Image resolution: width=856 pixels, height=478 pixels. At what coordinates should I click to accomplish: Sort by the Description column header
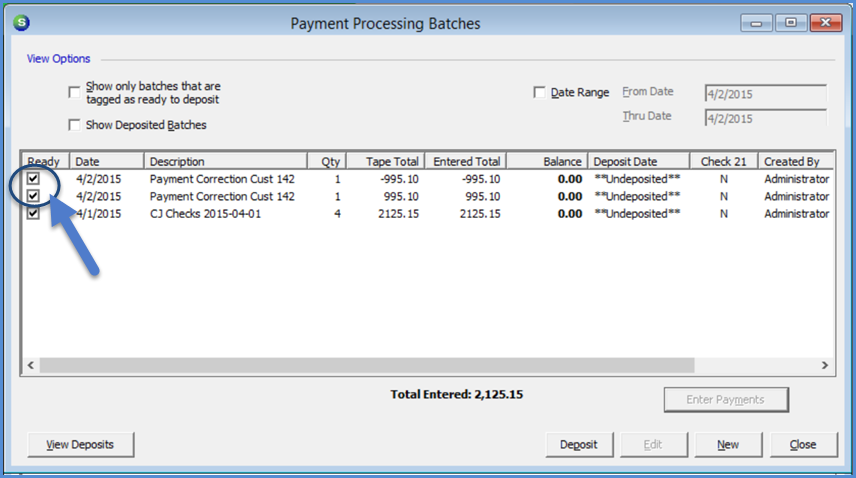click(x=225, y=162)
